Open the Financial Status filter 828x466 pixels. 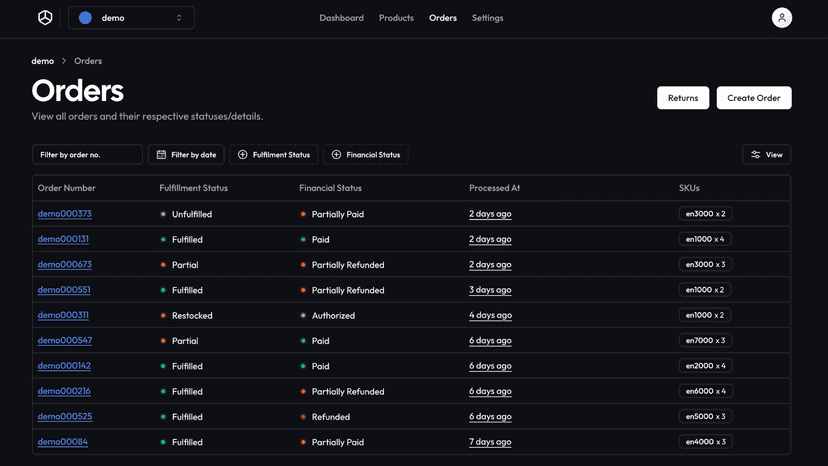365,155
